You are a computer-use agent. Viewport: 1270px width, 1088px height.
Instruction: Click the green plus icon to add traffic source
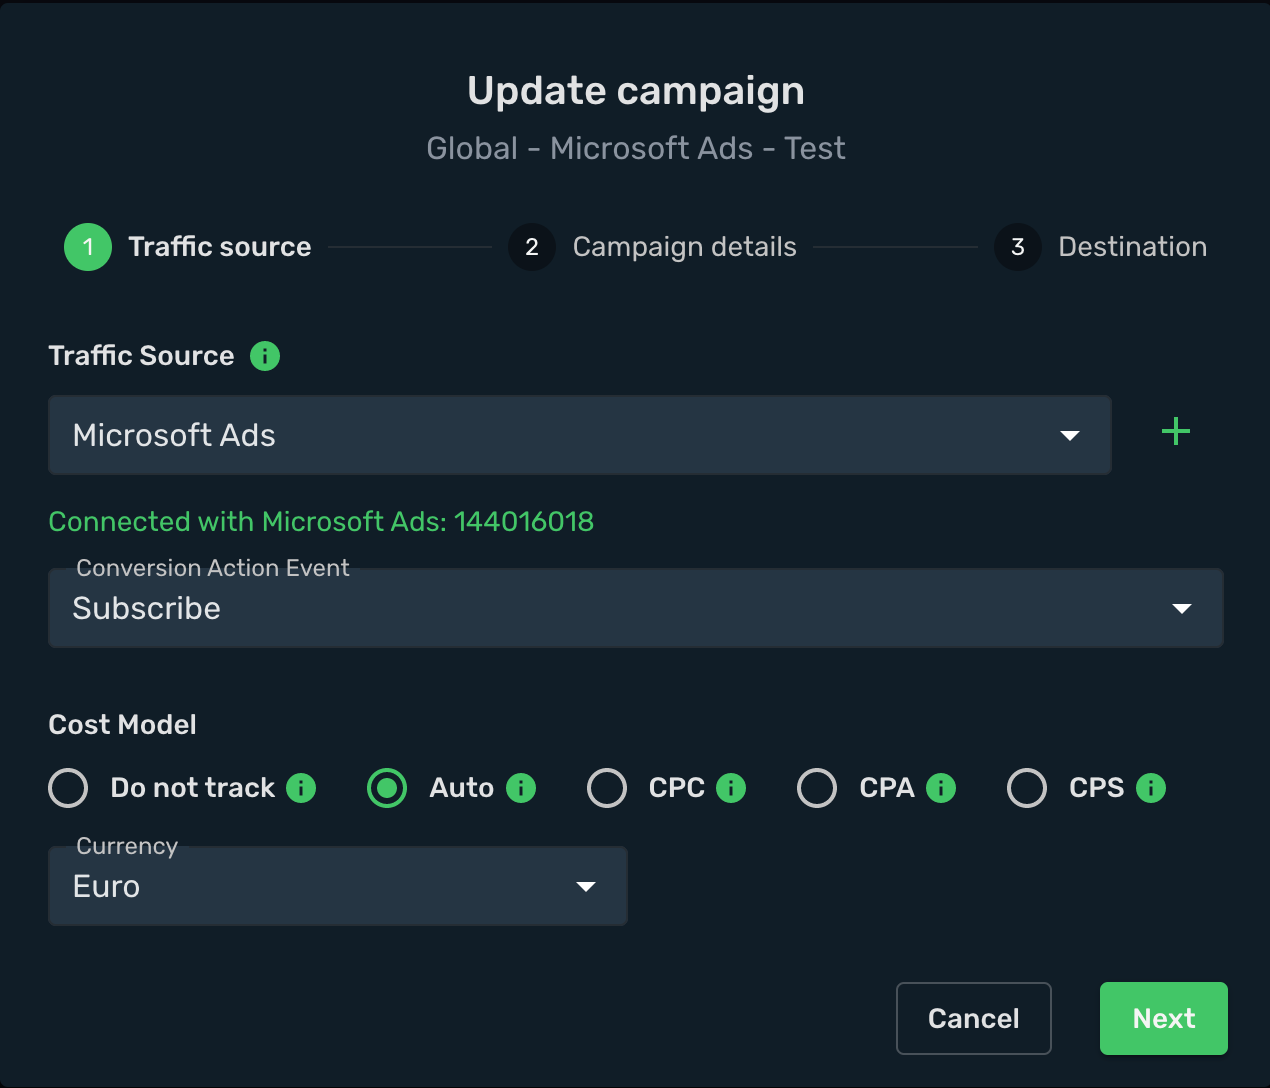point(1176,432)
